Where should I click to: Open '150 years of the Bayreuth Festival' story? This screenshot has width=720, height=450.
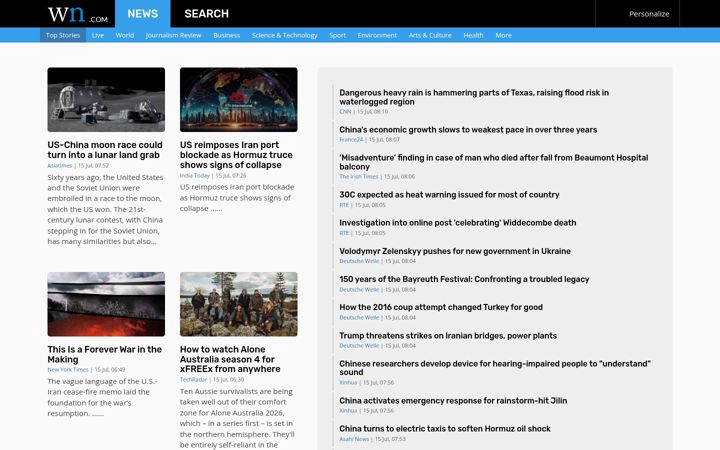click(x=464, y=279)
